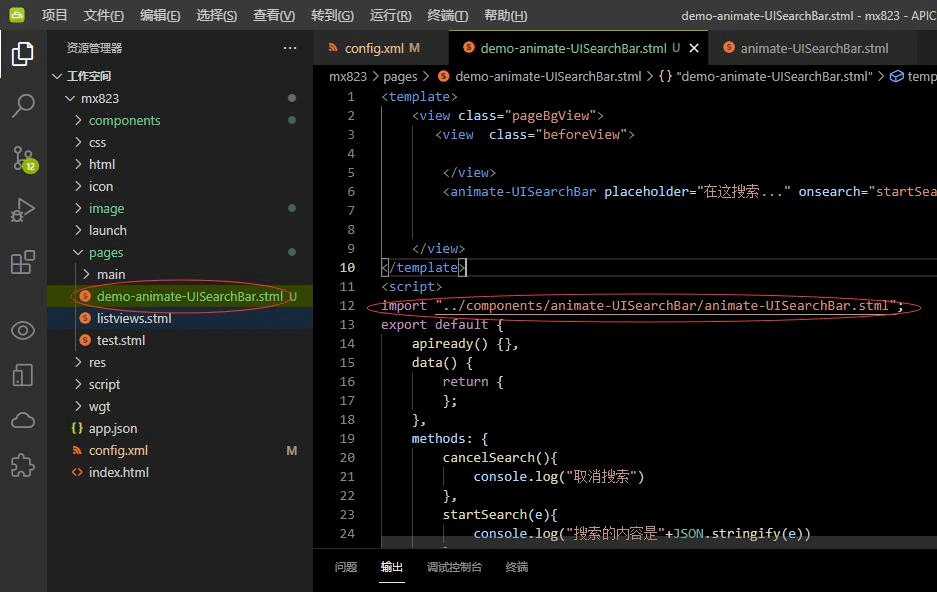Open the Explorer files icon in activity bar

pos(23,54)
